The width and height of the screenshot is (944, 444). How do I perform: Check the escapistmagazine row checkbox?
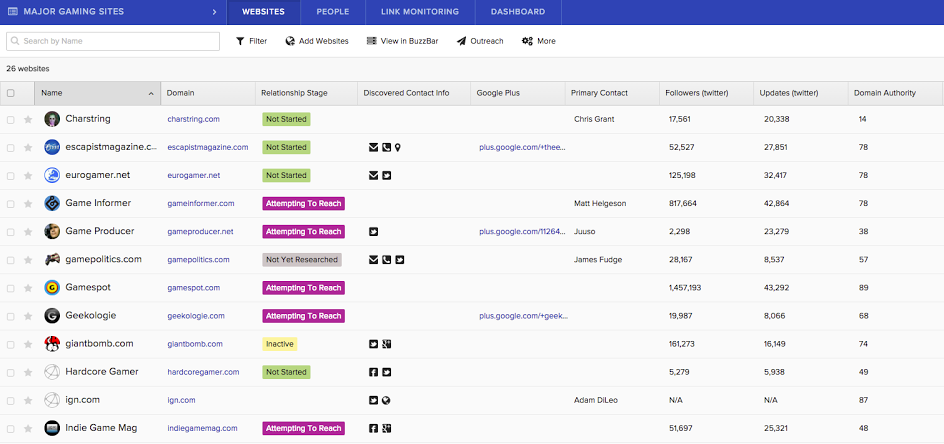(x=10, y=148)
